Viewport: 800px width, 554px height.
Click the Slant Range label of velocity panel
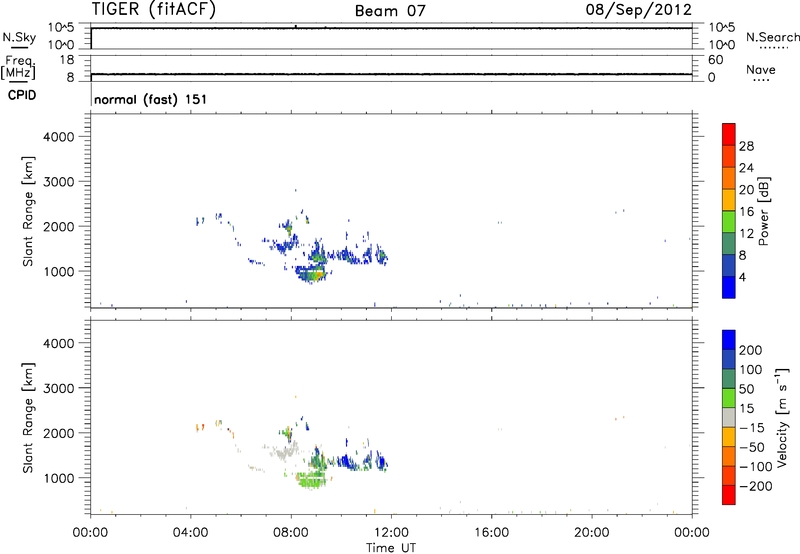tap(28, 418)
